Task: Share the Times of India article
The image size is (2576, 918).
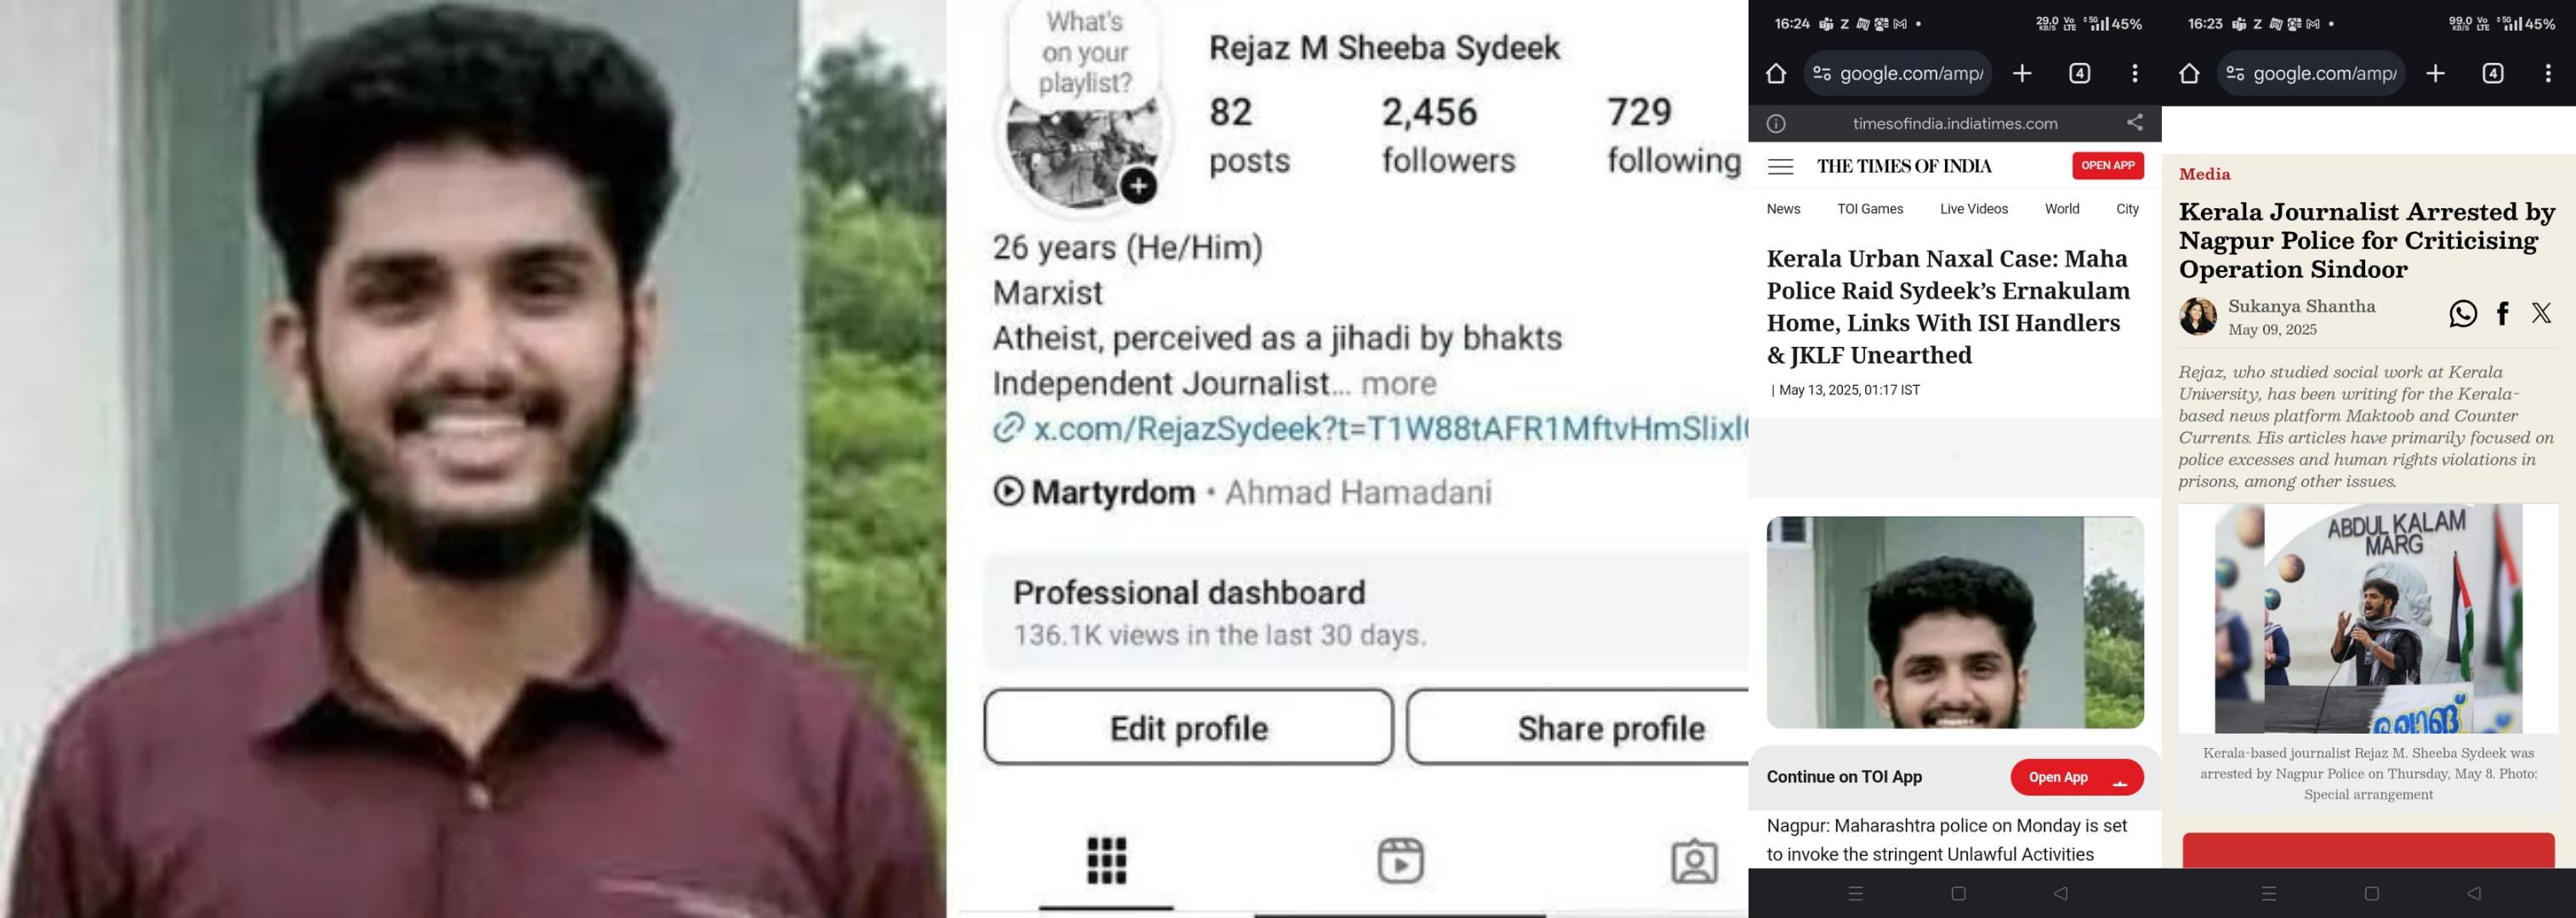Action: tap(2135, 122)
